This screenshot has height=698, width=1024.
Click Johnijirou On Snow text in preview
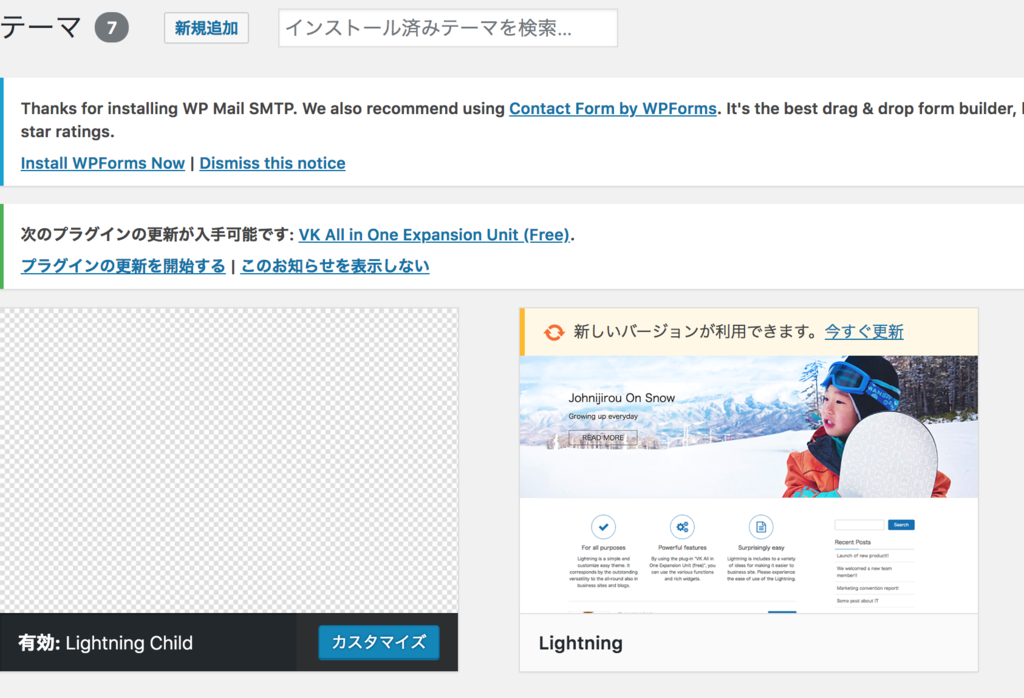[x=621, y=398]
